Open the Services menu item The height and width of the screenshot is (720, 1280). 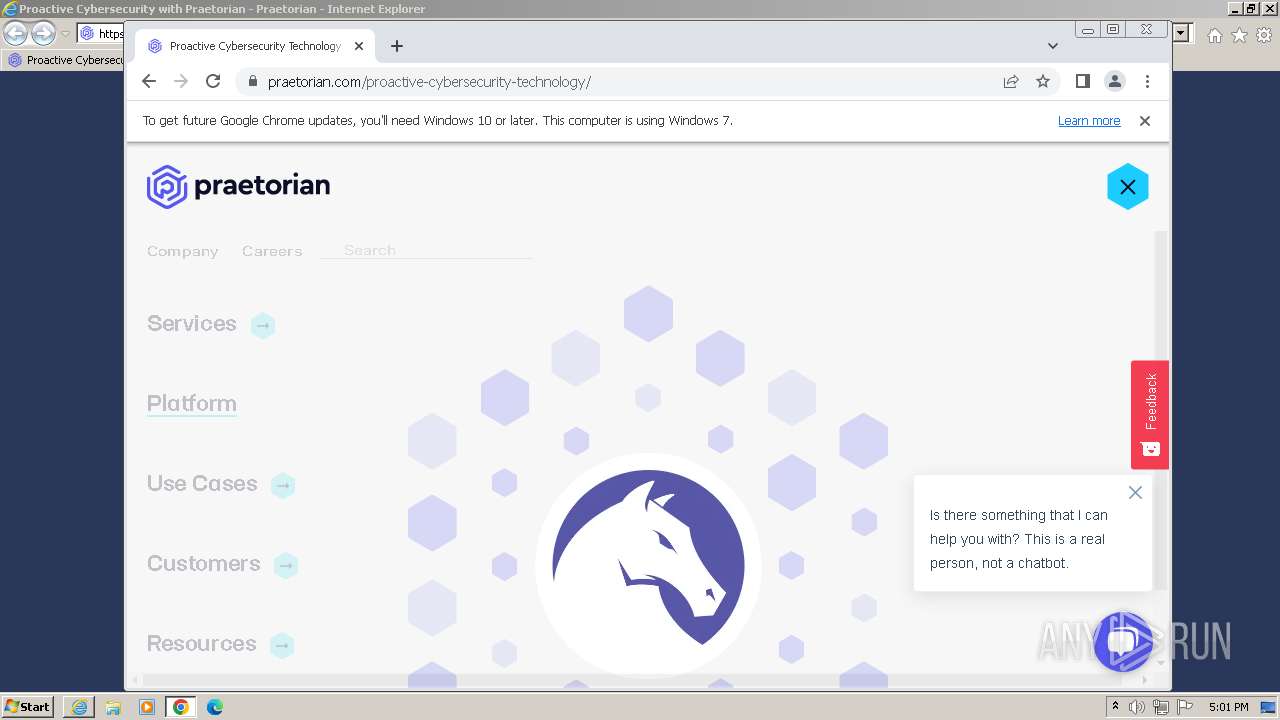click(x=192, y=323)
